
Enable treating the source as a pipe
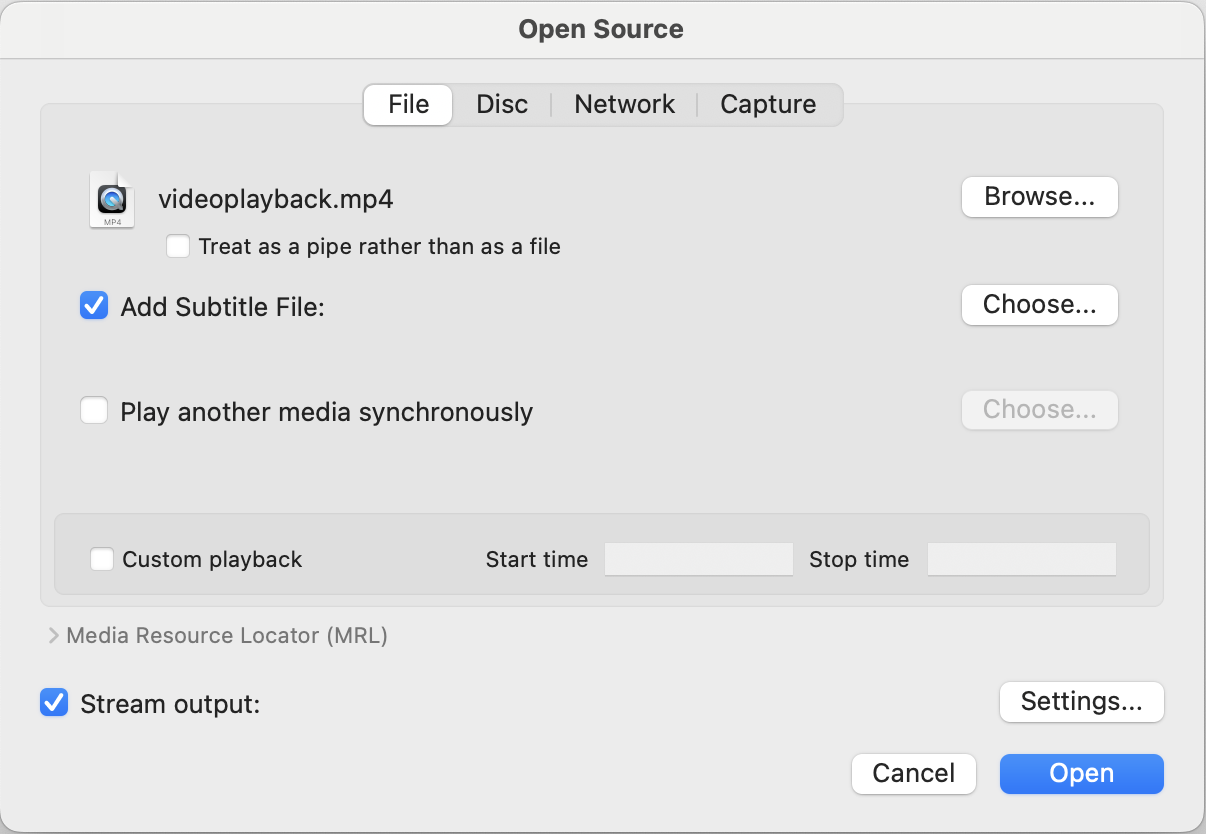pyautogui.click(x=178, y=246)
